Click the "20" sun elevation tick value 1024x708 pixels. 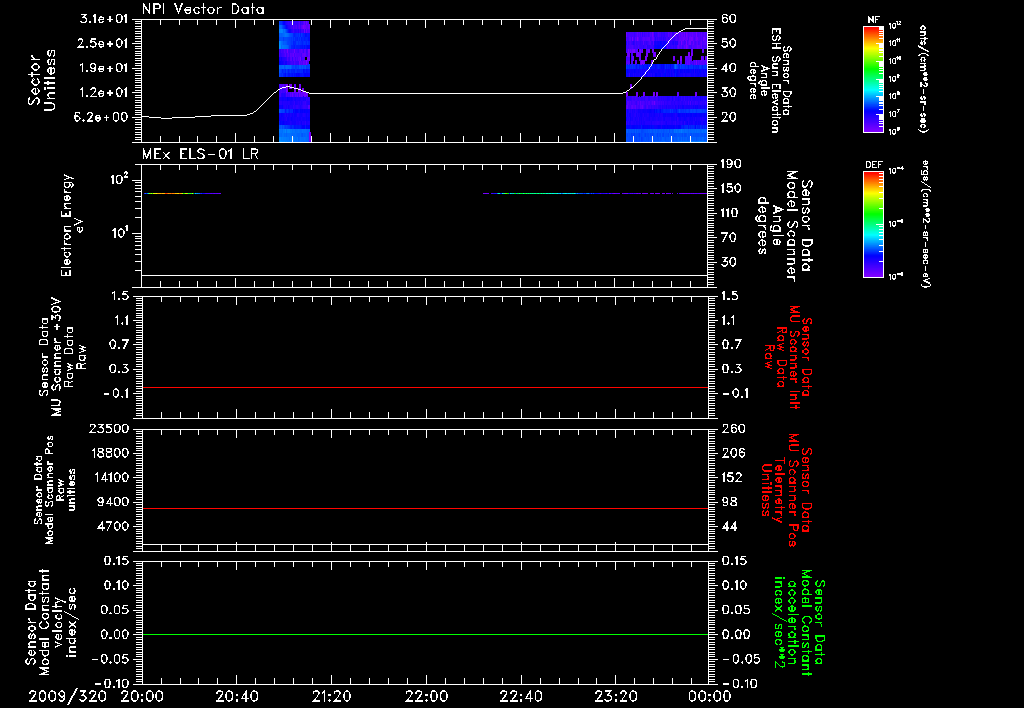729,118
